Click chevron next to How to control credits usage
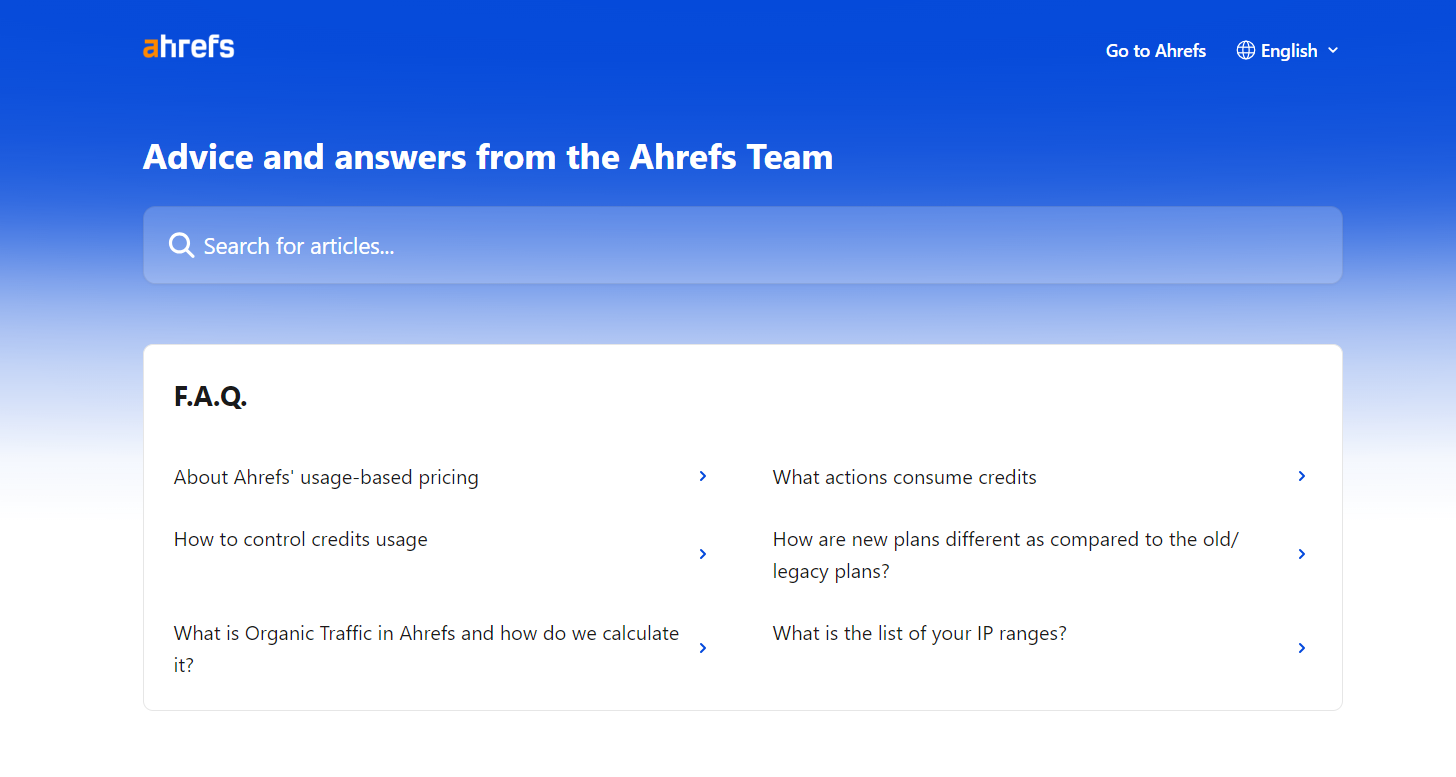1456x777 pixels. point(703,554)
